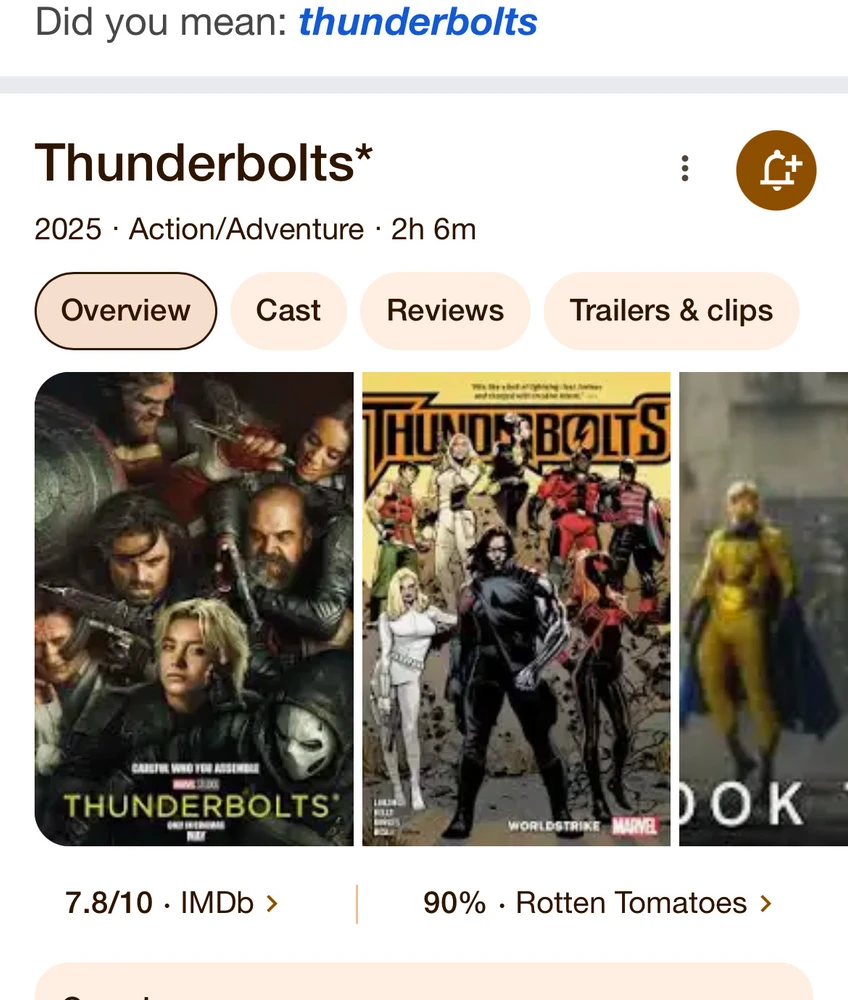Select the Overview tab

[x=126, y=310]
